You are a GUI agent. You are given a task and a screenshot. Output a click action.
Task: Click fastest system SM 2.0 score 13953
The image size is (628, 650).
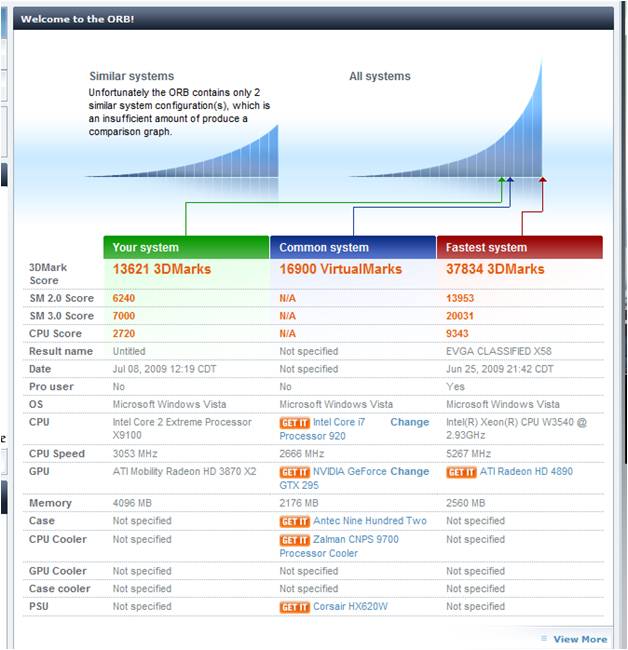pyautogui.click(x=460, y=298)
